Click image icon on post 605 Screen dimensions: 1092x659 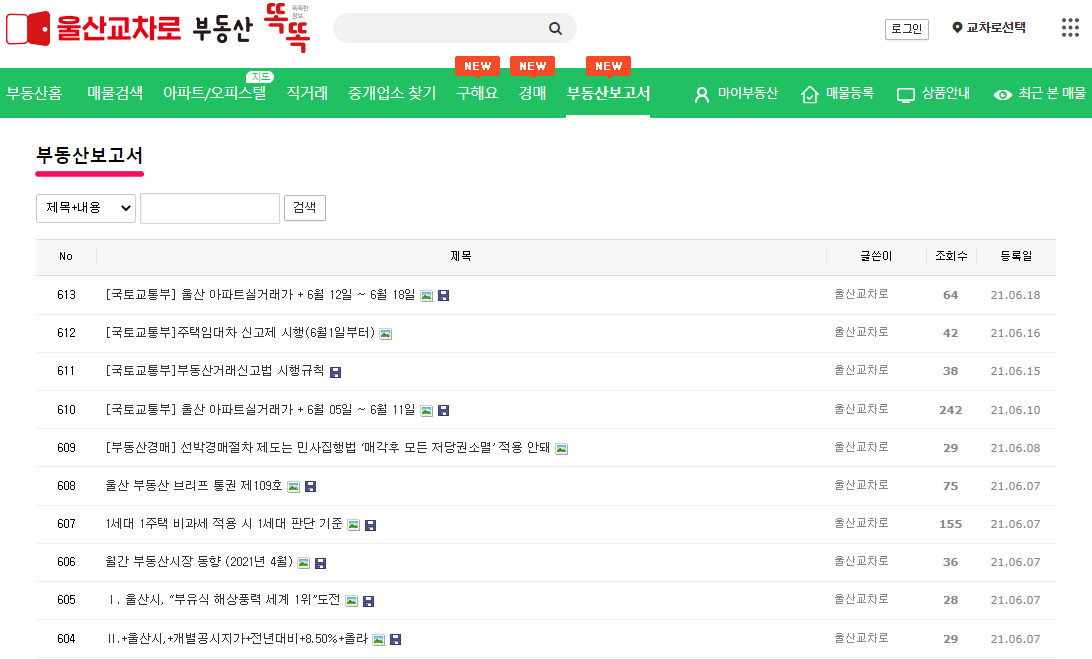coord(352,601)
